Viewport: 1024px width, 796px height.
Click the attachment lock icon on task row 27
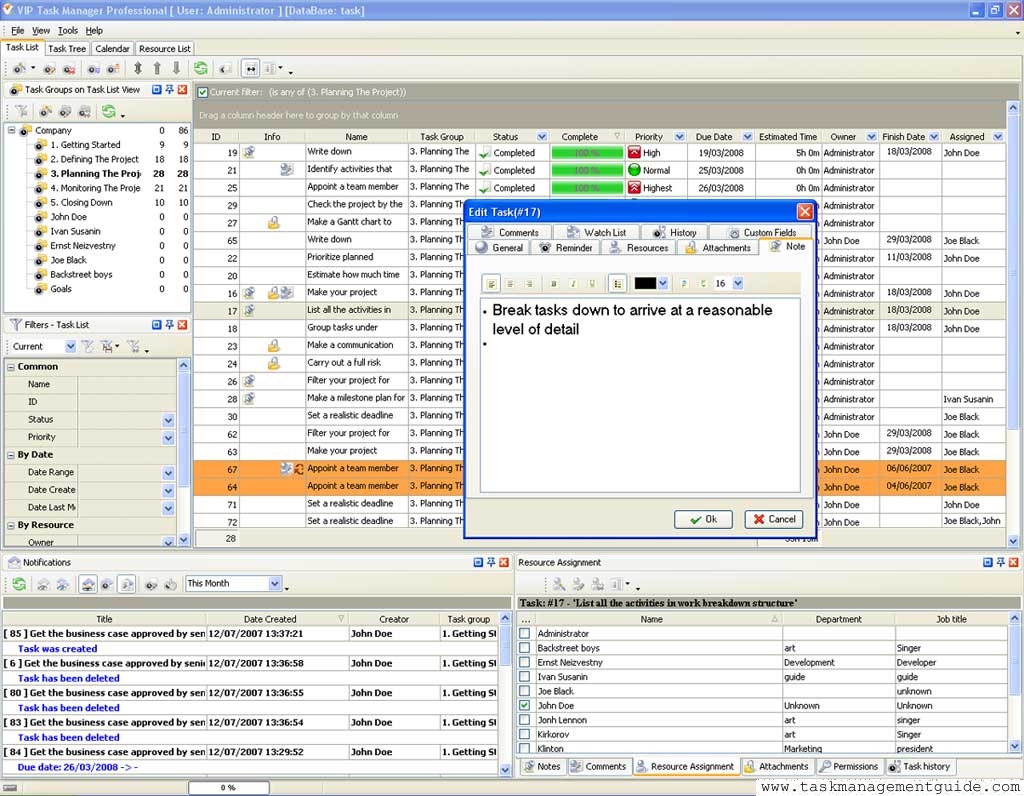click(x=274, y=223)
